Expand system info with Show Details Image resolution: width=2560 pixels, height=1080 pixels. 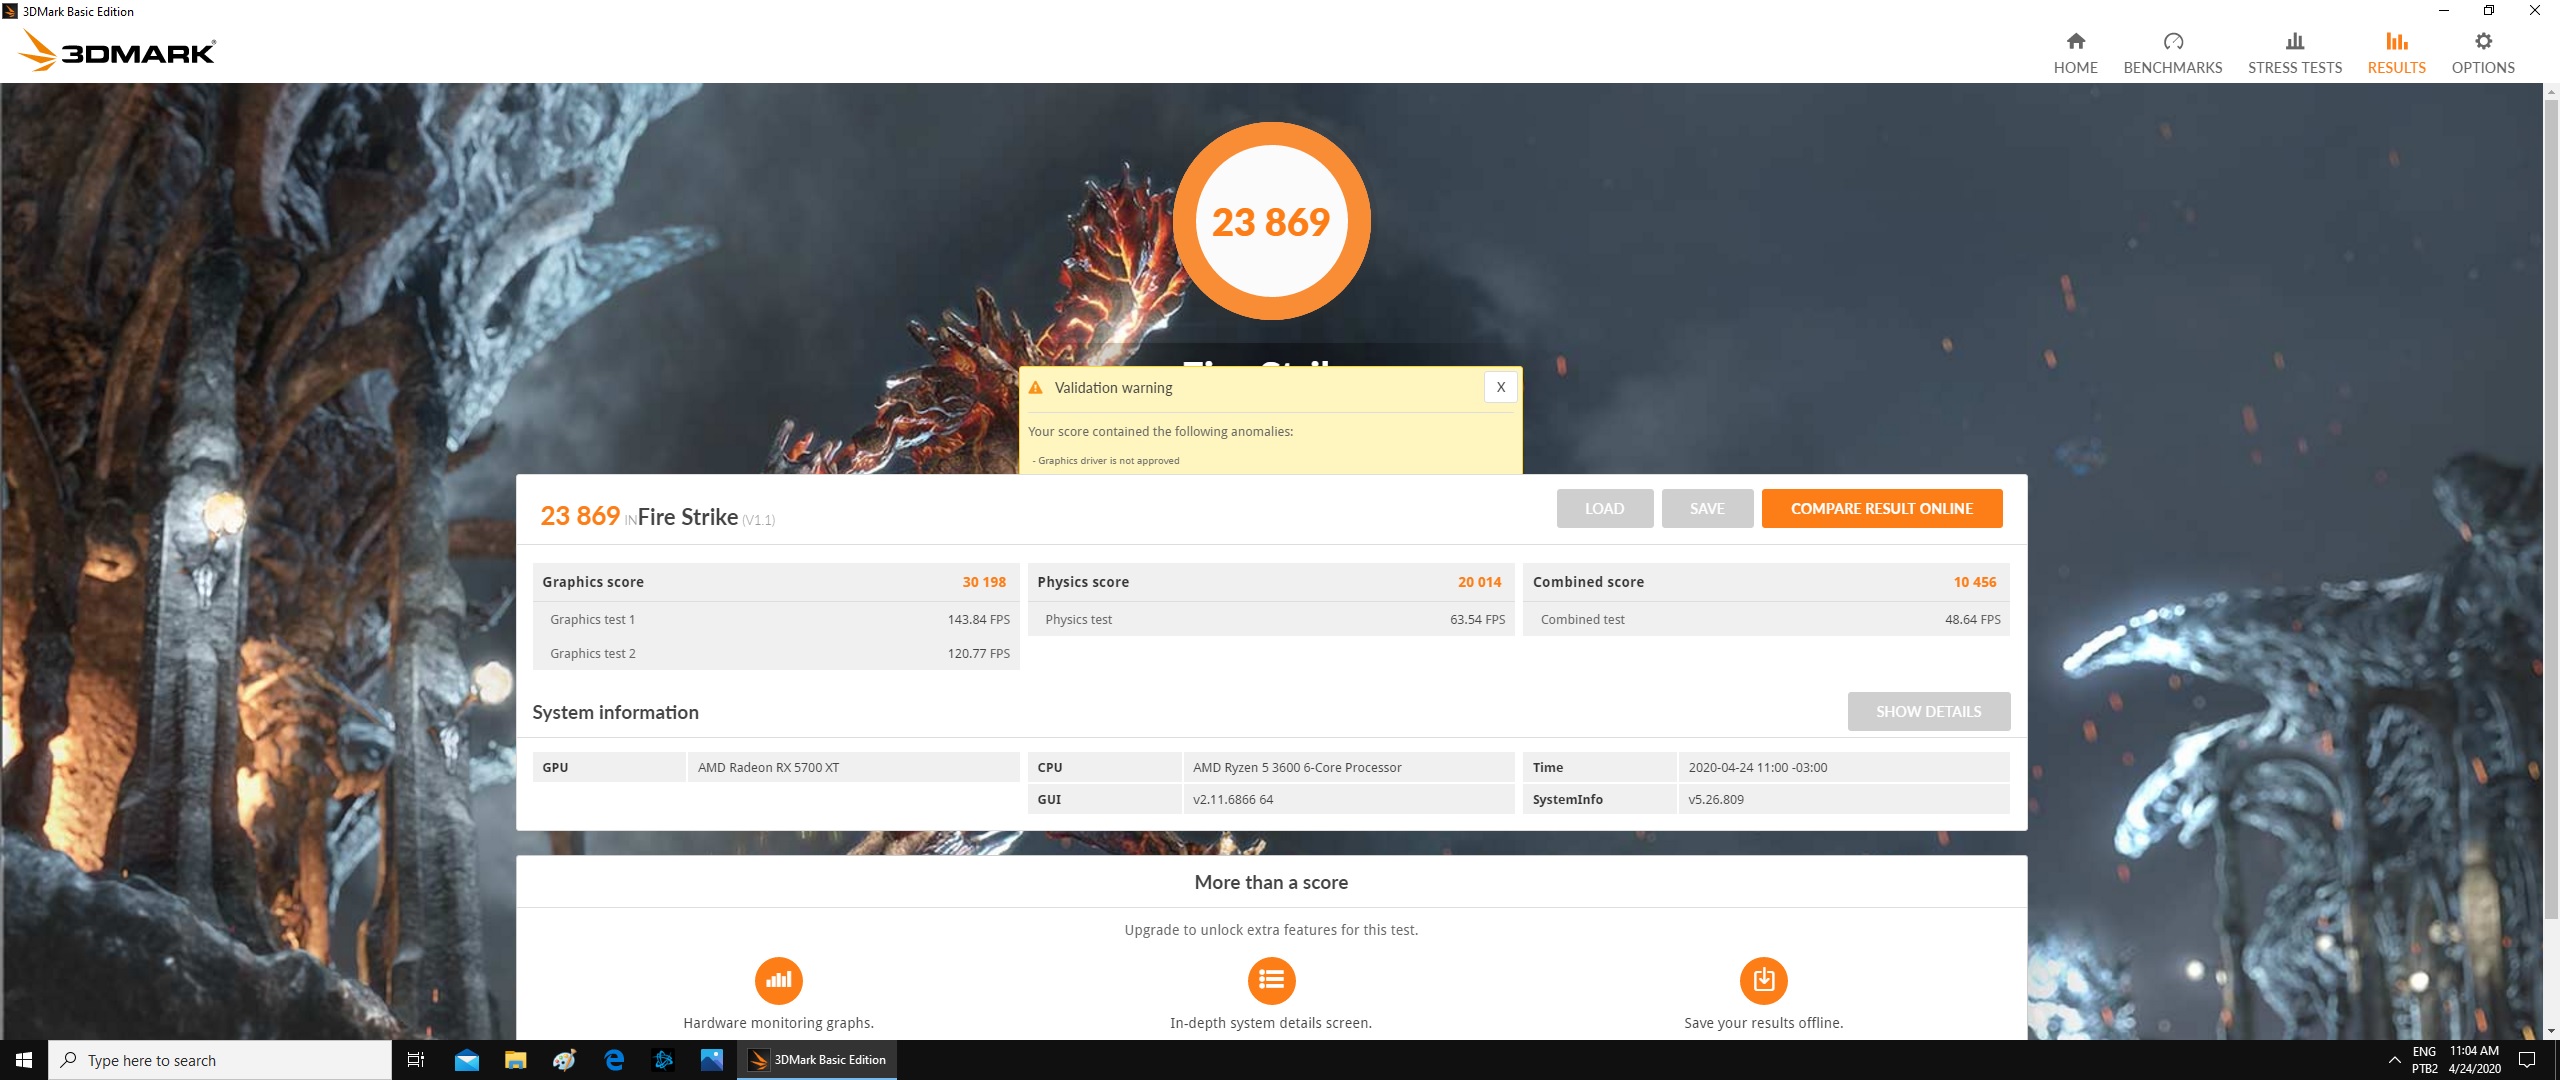pos(1928,711)
